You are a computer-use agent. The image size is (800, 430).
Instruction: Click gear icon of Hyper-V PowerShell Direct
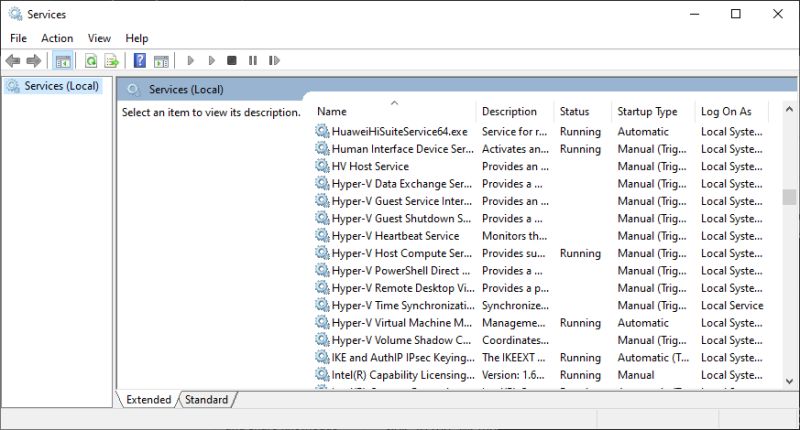(x=322, y=270)
